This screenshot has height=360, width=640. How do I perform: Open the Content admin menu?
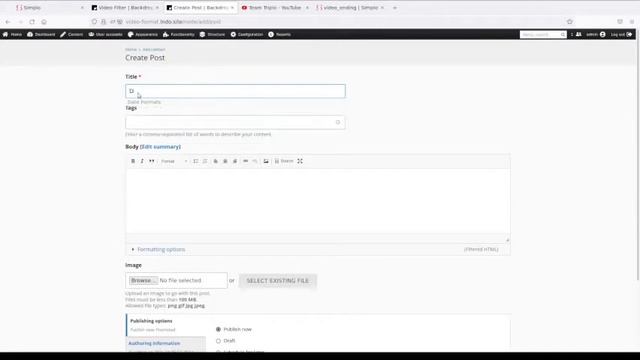pos(71,35)
